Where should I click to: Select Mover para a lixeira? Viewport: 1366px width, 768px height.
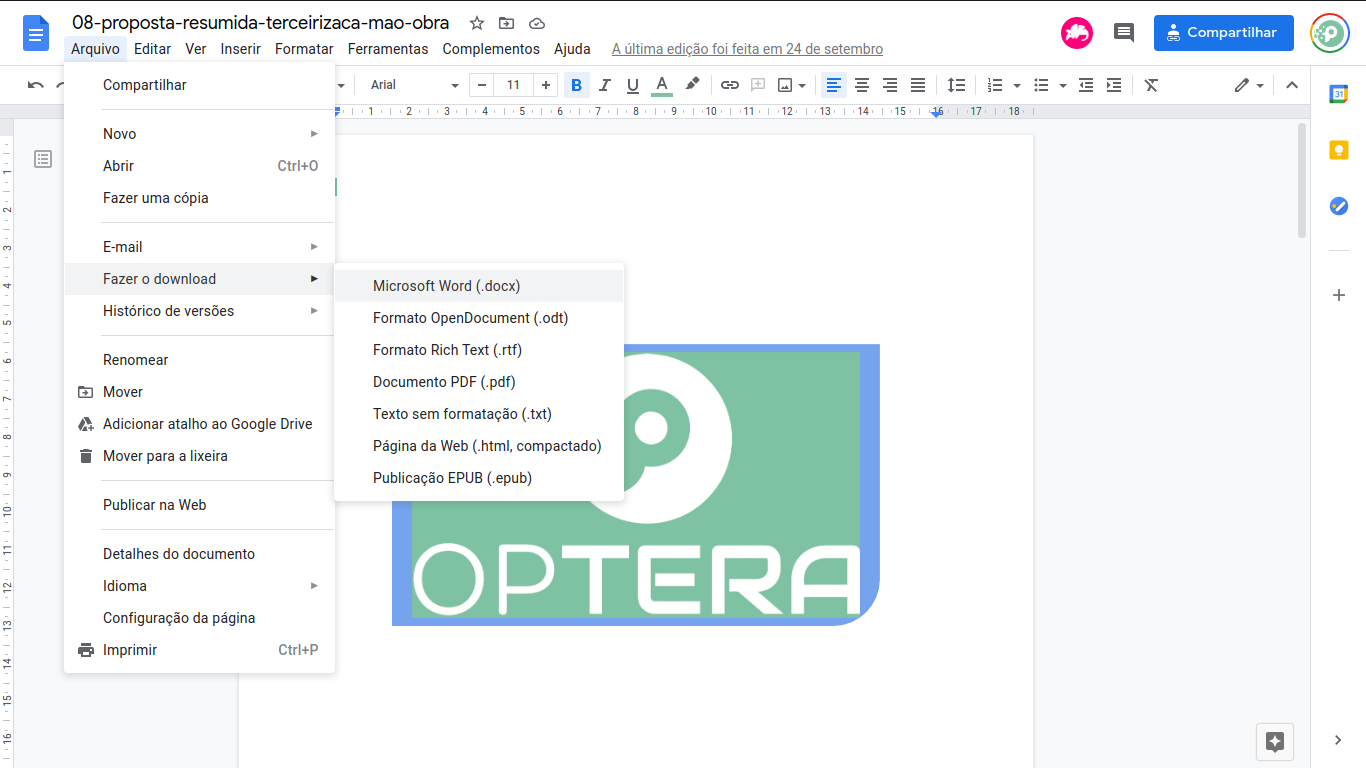pyautogui.click(x=199, y=456)
